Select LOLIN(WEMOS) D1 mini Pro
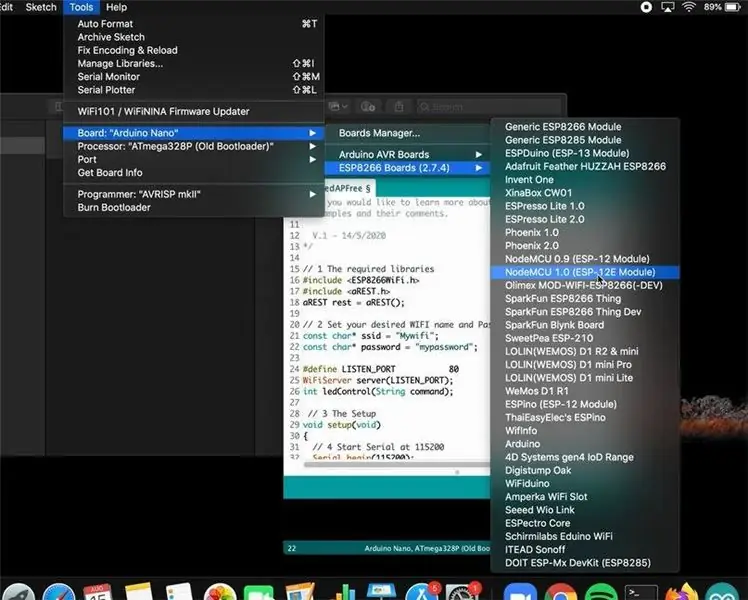Screen dimensions: 748x600 coord(585,364)
